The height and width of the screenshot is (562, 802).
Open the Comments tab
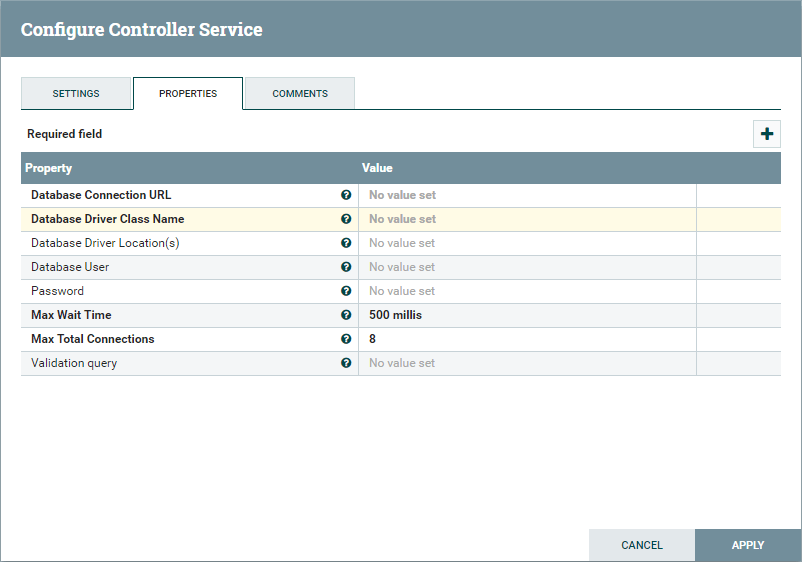pos(300,94)
